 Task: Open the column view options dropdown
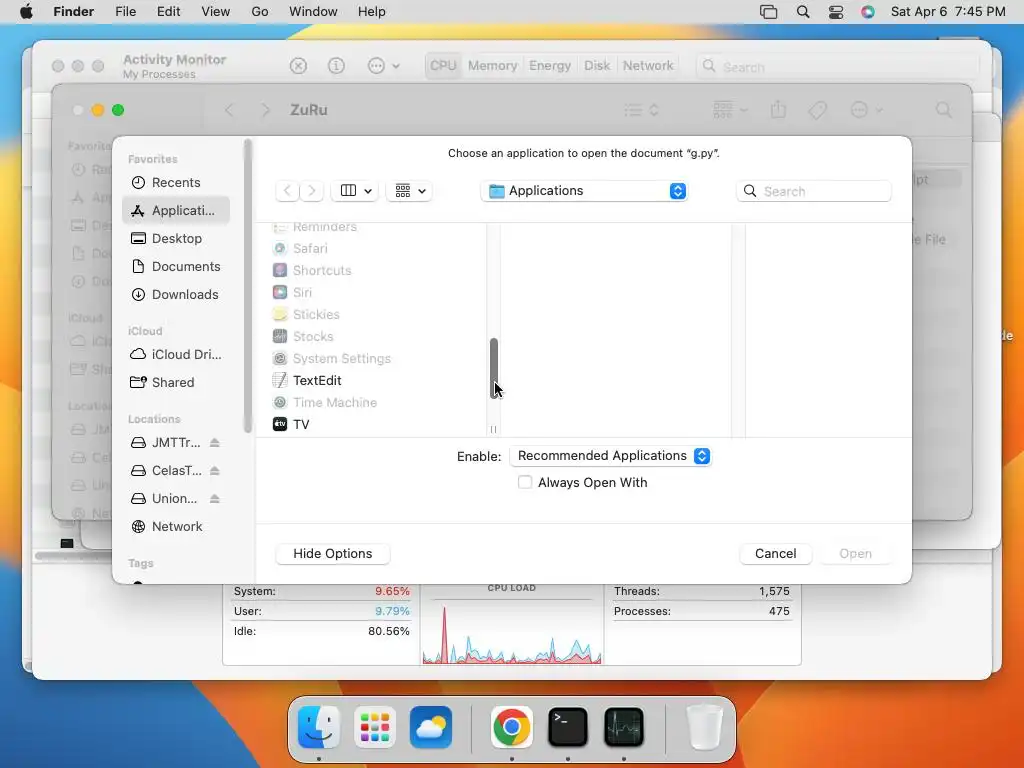tap(355, 191)
